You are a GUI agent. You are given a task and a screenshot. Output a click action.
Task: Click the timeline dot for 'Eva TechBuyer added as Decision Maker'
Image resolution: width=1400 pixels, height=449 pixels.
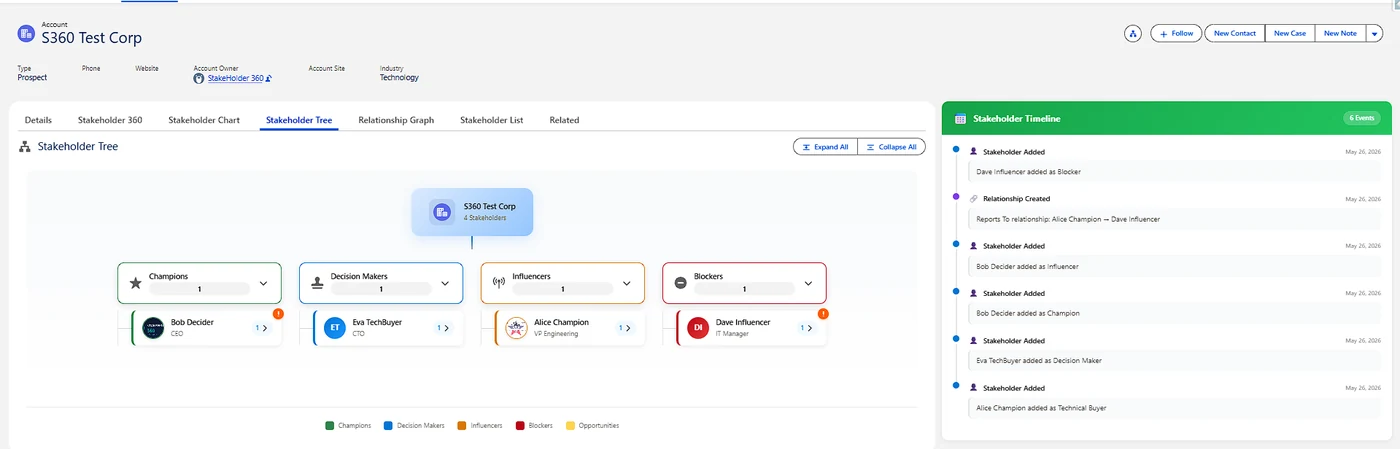956,339
